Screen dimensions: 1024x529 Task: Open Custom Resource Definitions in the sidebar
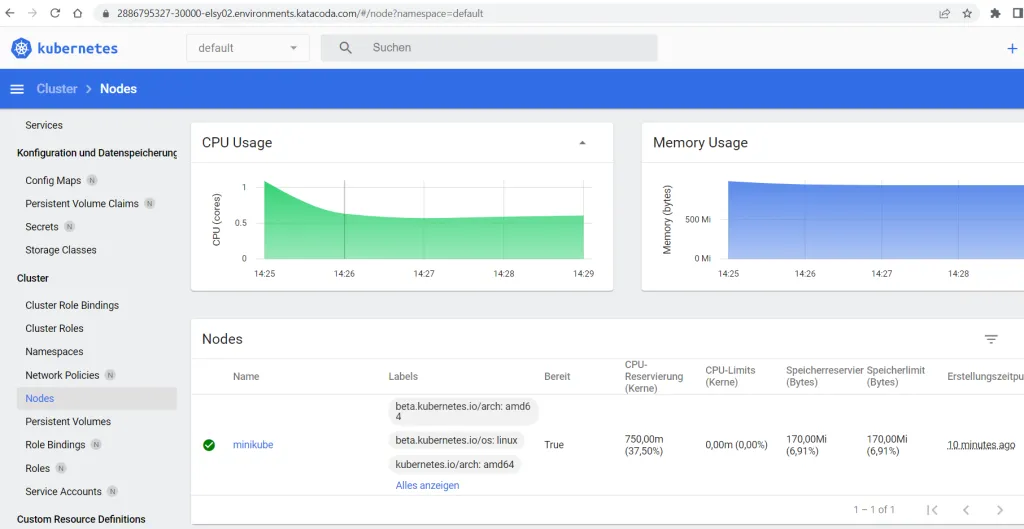pyautogui.click(x=81, y=519)
